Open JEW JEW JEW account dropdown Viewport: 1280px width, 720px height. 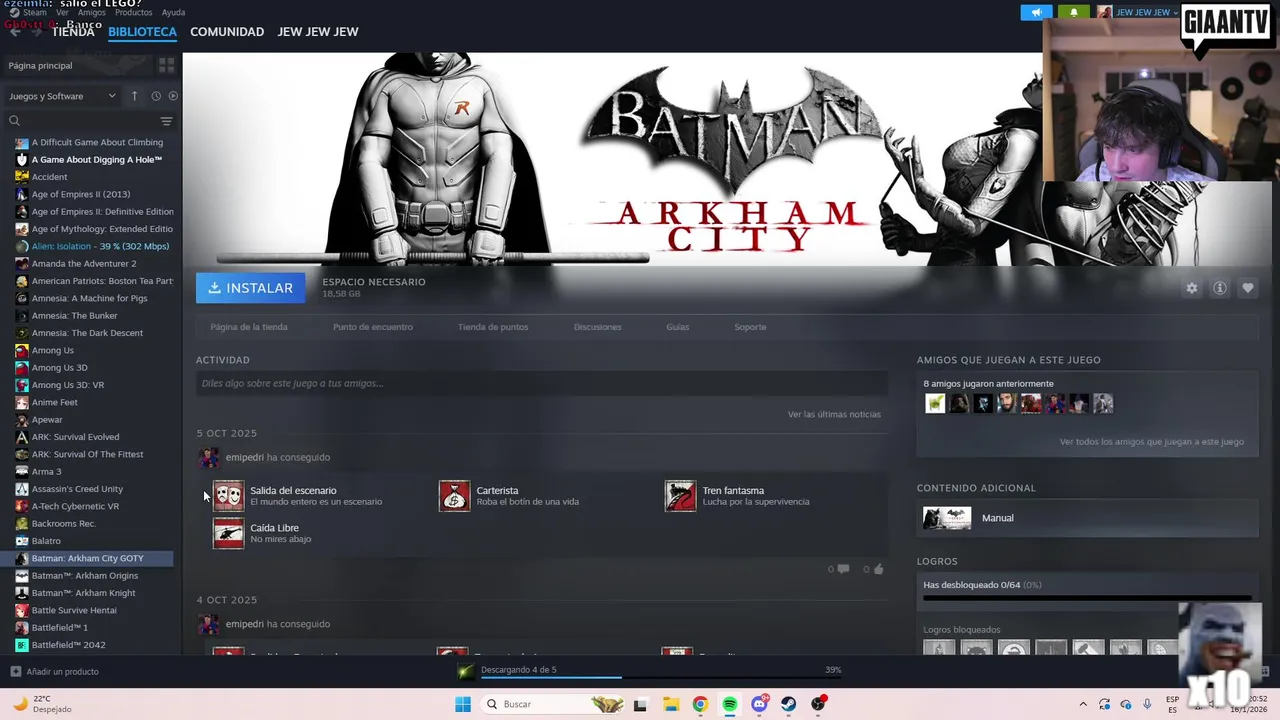pos(1138,12)
